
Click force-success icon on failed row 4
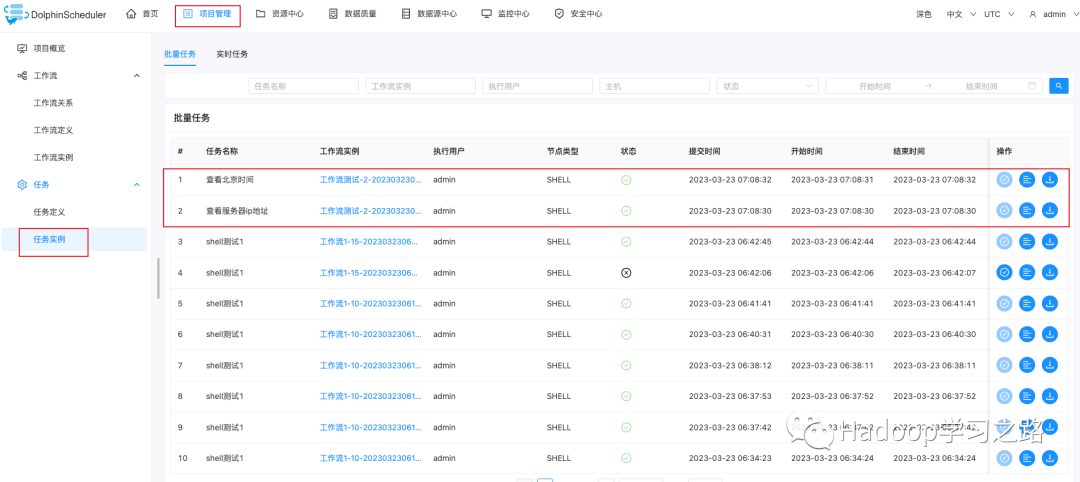pos(1004,273)
